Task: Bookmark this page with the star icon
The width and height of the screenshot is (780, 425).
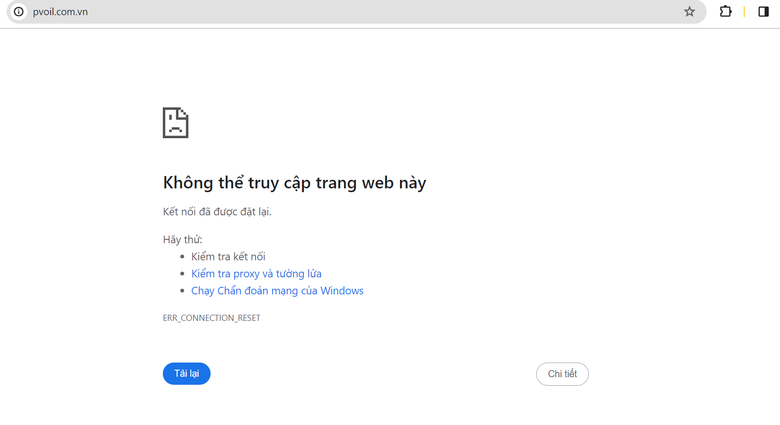Action: pyautogui.click(x=689, y=12)
